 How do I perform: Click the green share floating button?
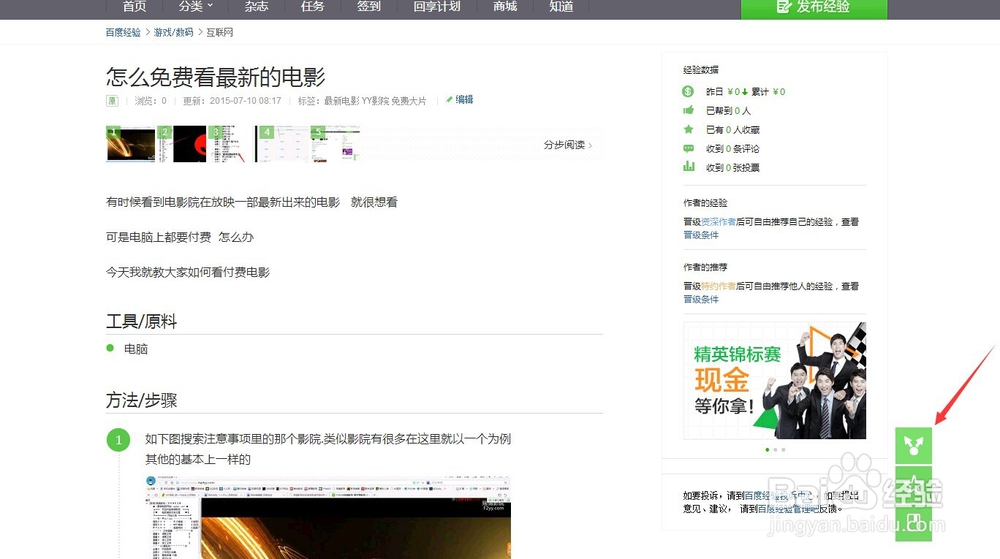pyautogui.click(x=913, y=446)
